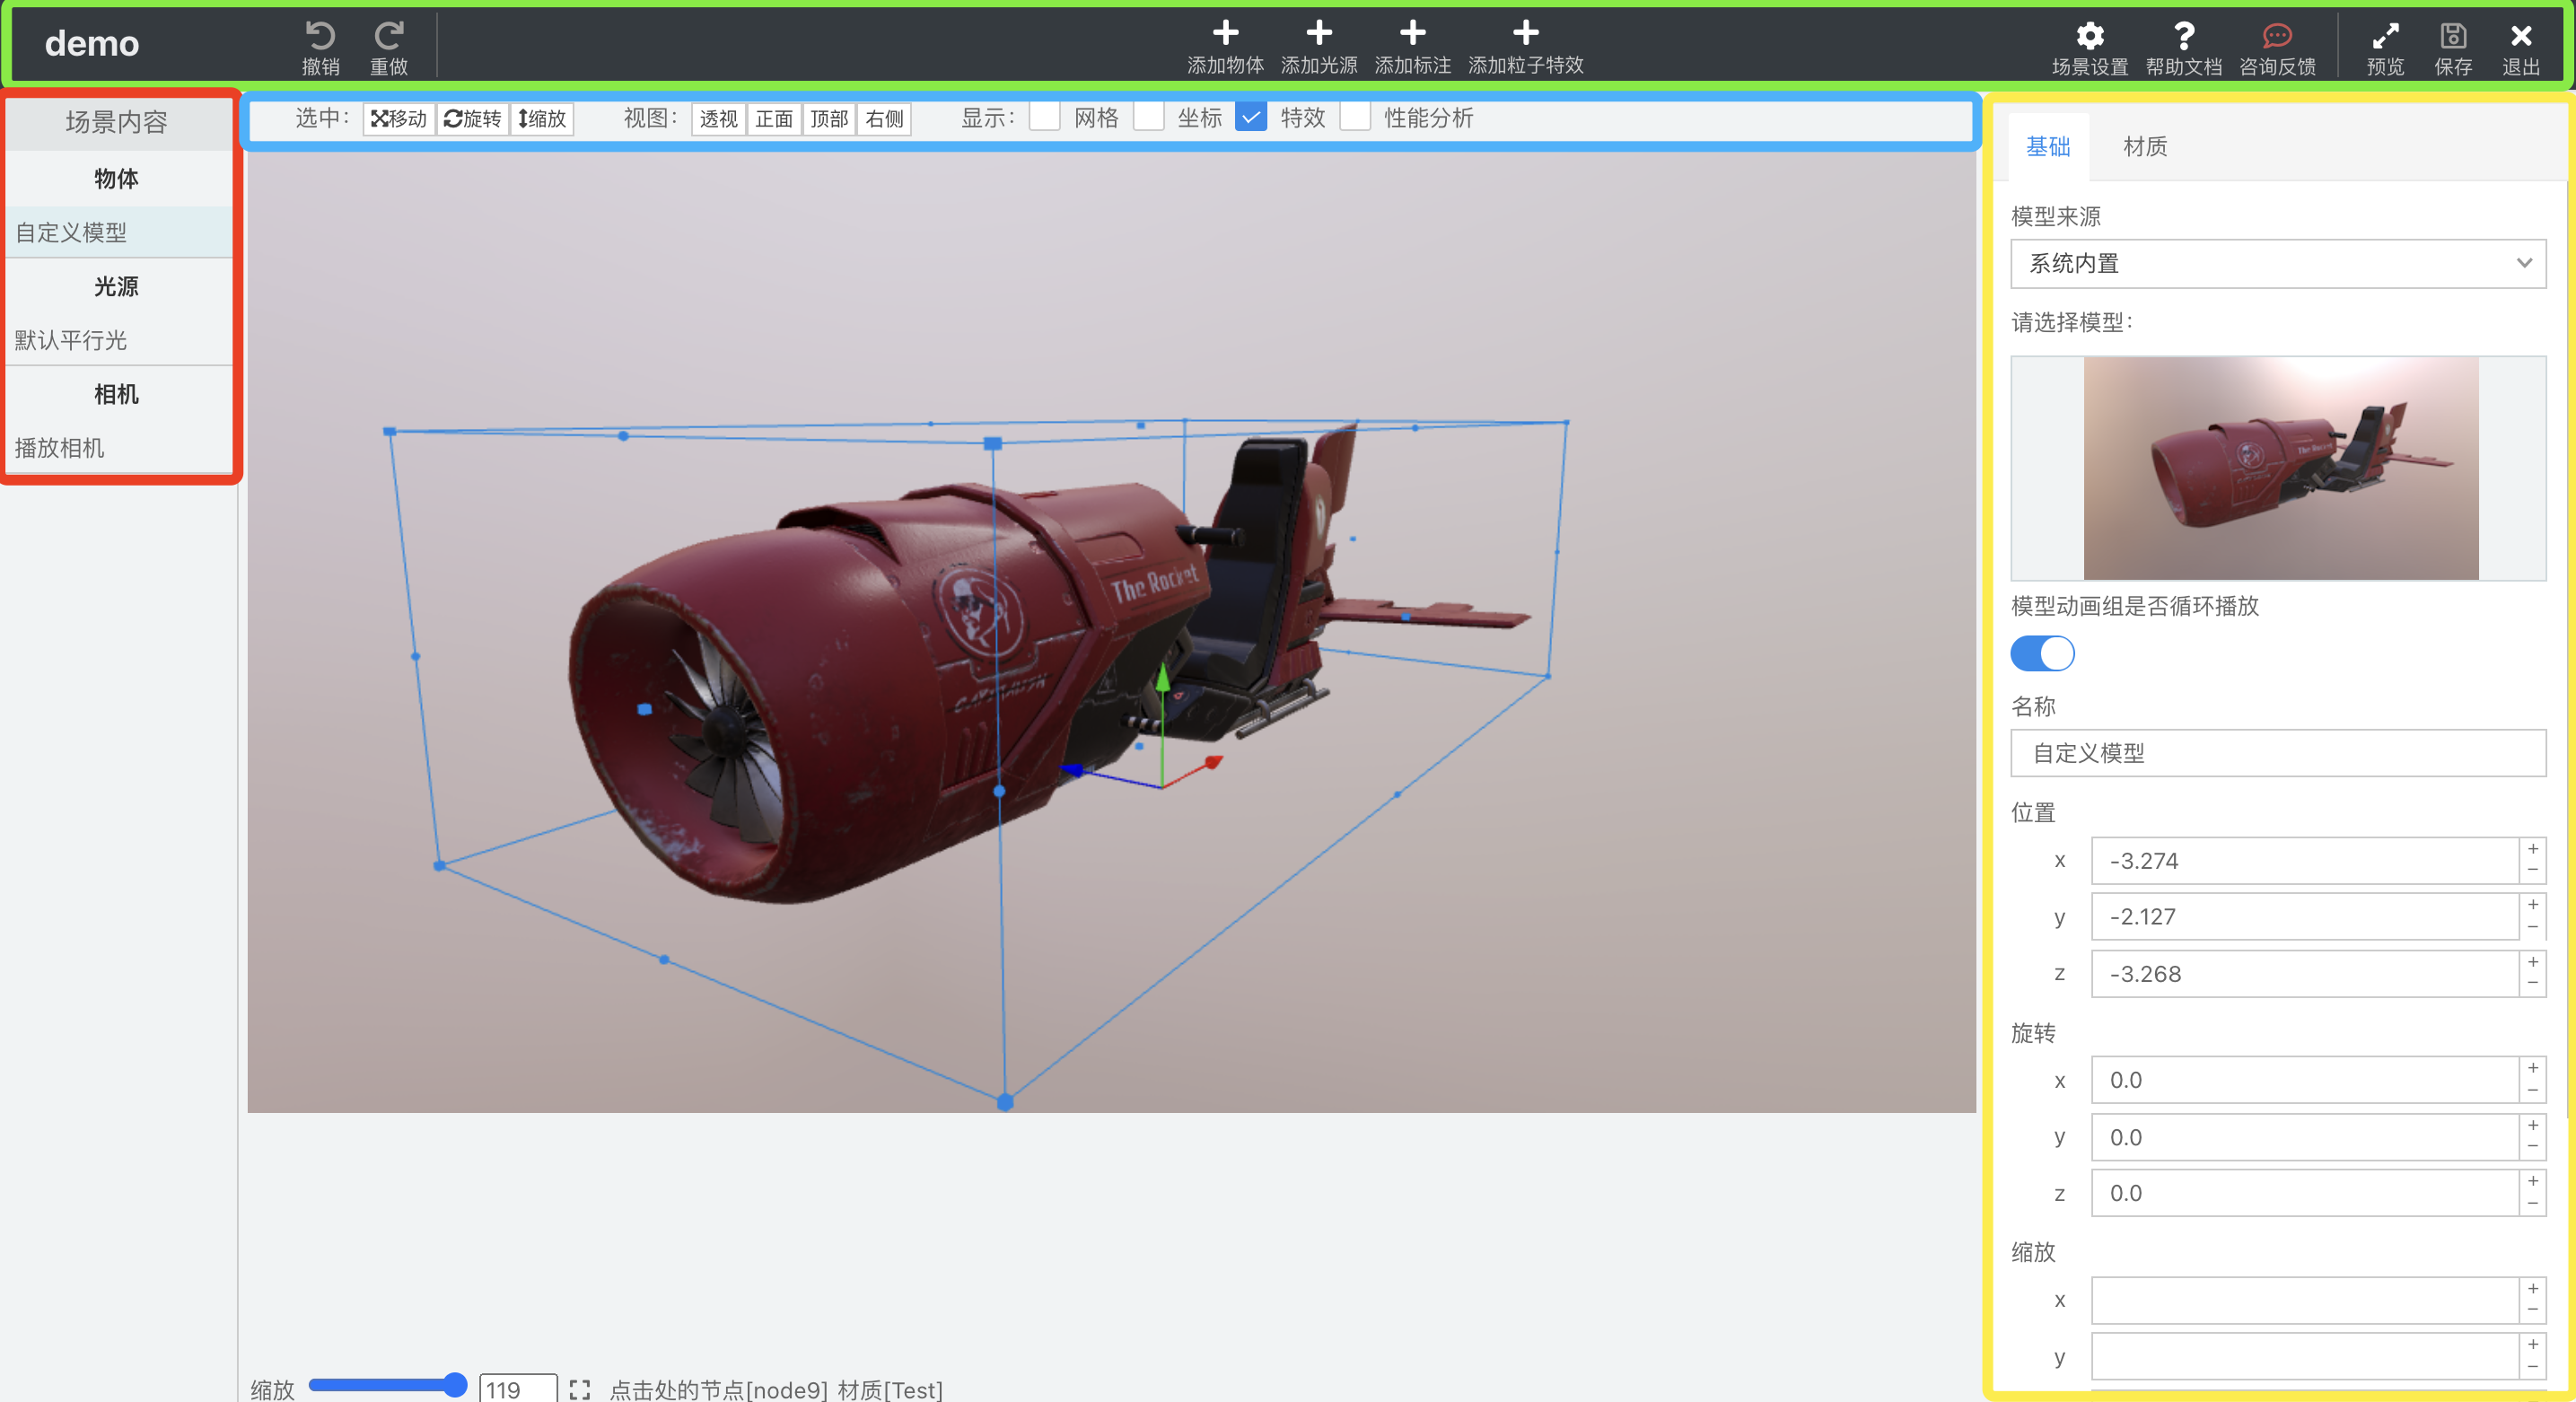Select the 旋转 rotate tool
This screenshot has width=2576, height=1402.
473,119
